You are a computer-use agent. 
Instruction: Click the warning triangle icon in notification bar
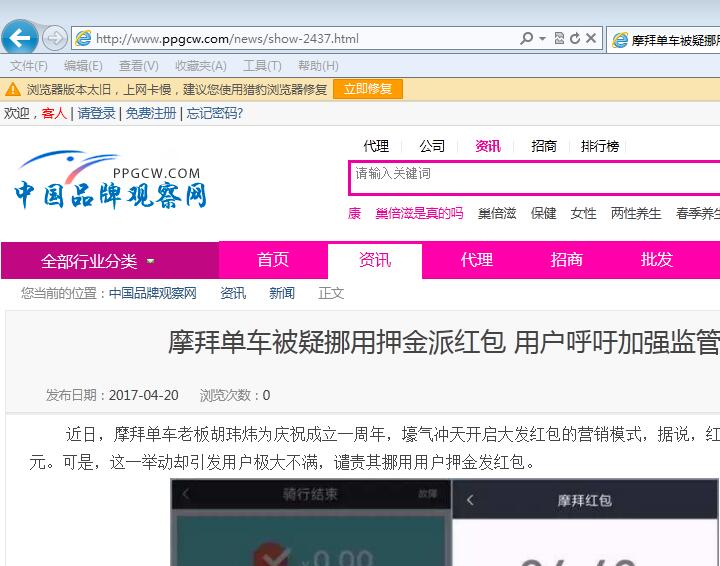pos(13,89)
